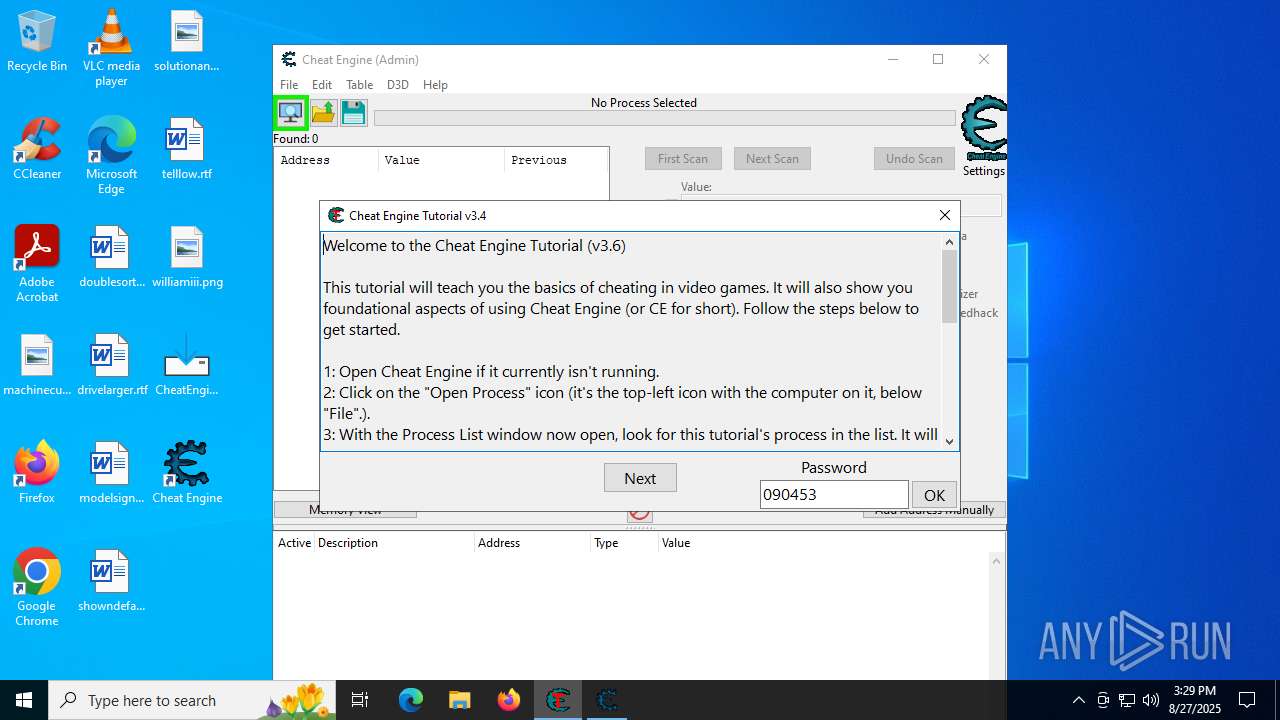Viewport: 1280px width, 720px height.
Task: Click the Next Scan button
Action: coord(772,159)
